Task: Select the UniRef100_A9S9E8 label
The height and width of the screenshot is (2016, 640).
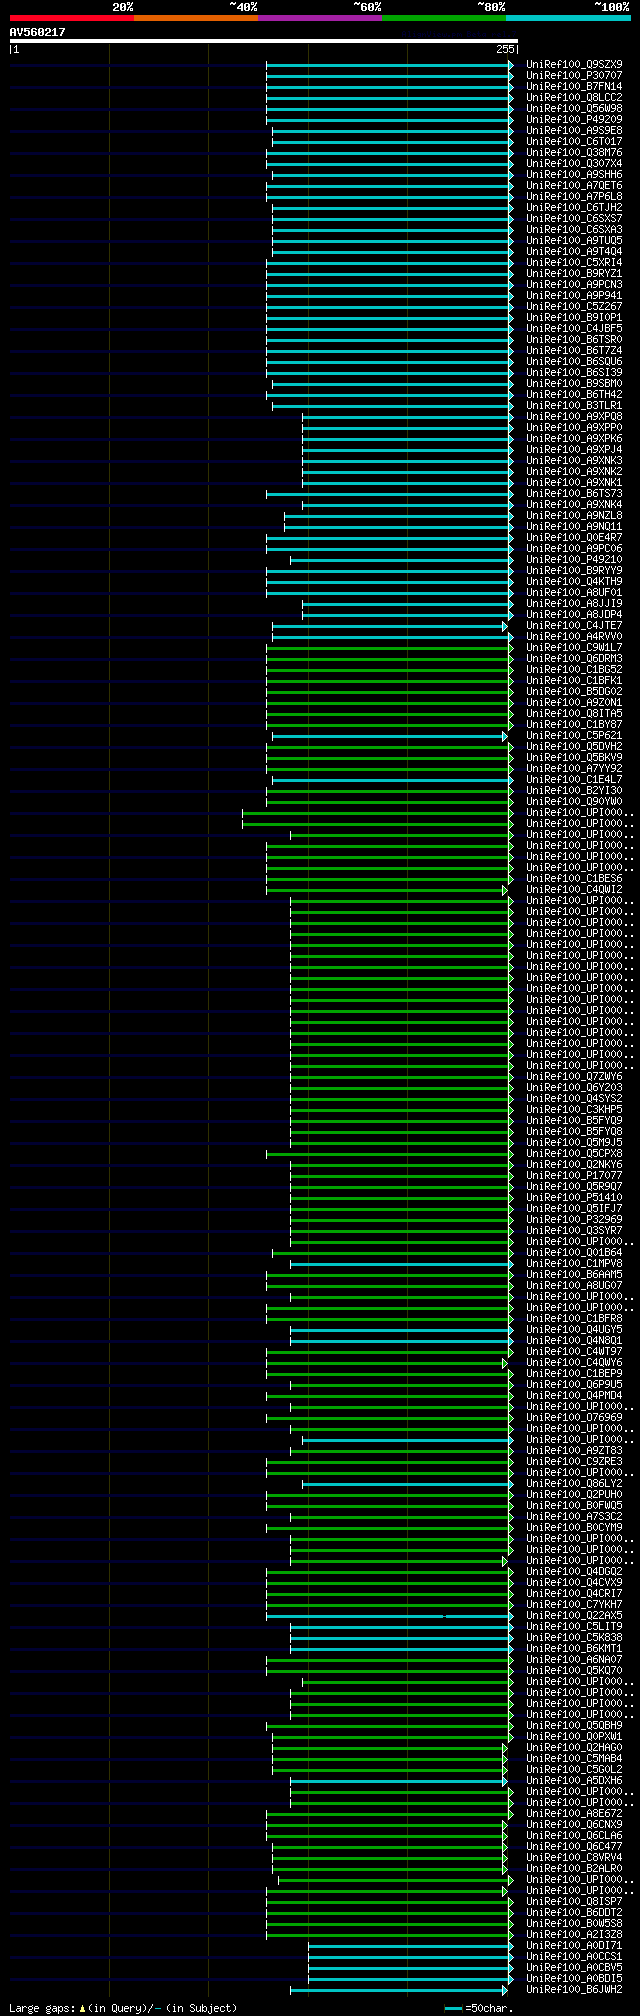Action: pyautogui.click(x=574, y=130)
